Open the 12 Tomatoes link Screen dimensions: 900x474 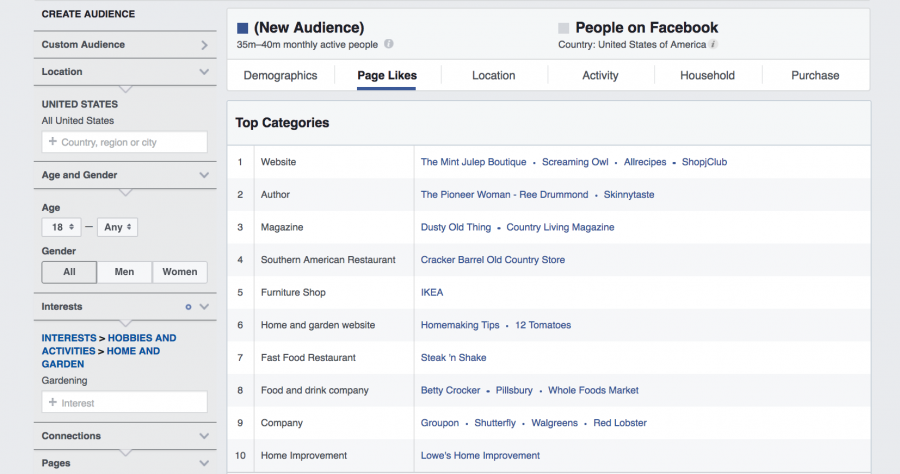[543, 325]
